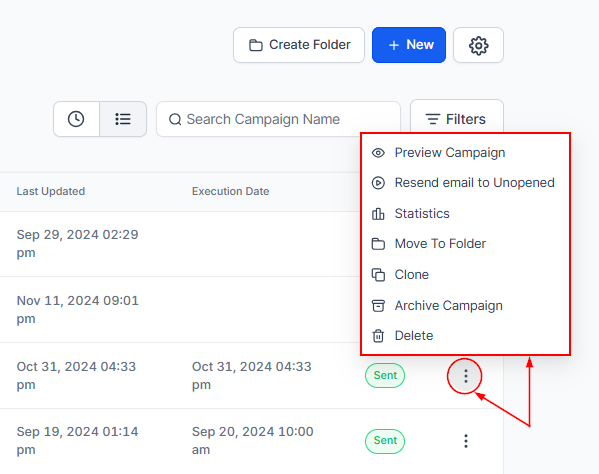Click the Create Folder button
Image resolution: width=599 pixels, height=474 pixels.
pos(299,45)
